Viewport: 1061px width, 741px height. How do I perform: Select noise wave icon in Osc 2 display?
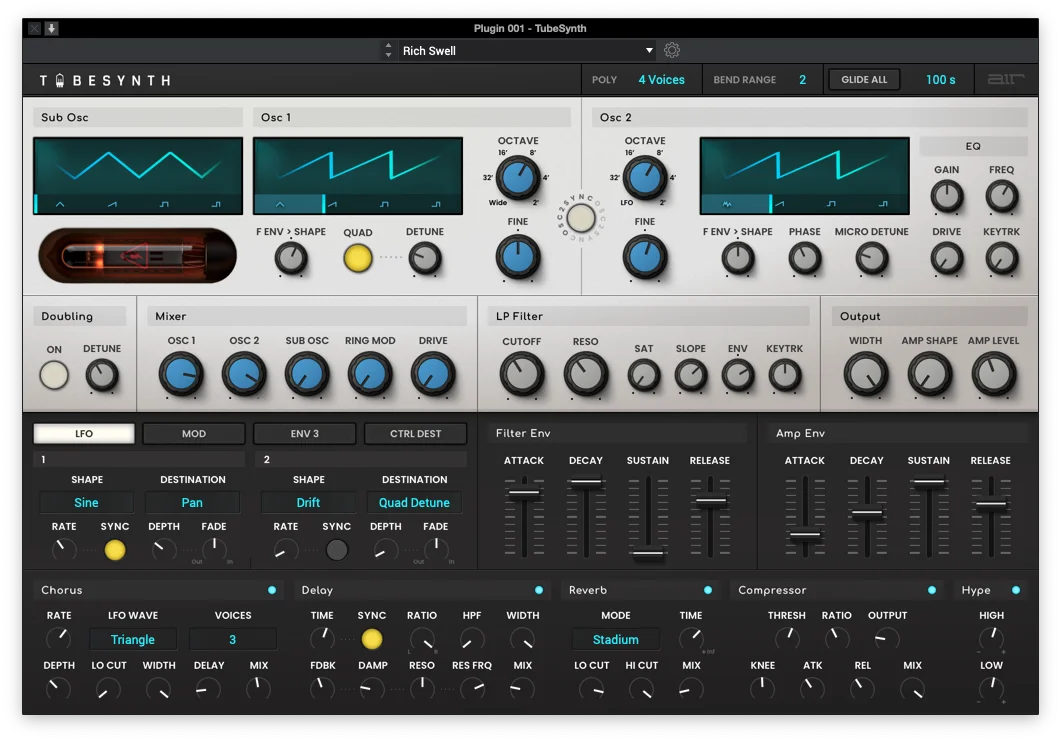click(727, 204)
